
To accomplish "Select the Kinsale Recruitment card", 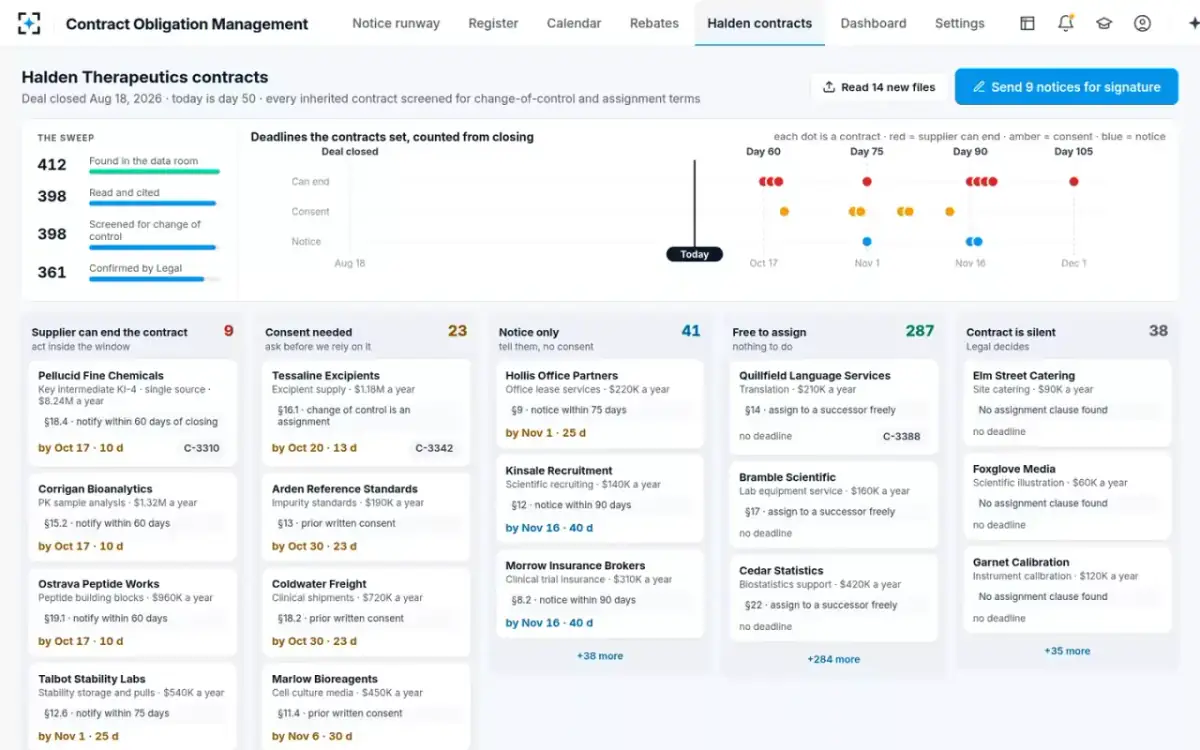I will coord(600,501).
